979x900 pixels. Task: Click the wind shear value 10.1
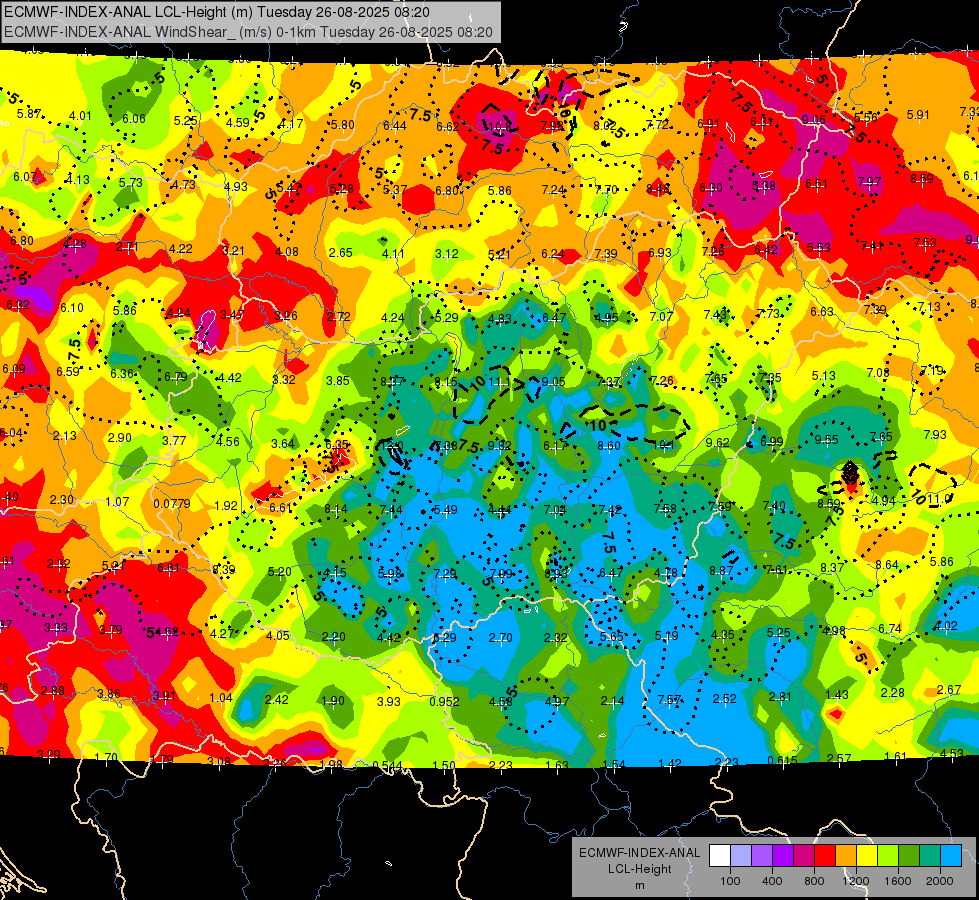[x=664, y=445]
